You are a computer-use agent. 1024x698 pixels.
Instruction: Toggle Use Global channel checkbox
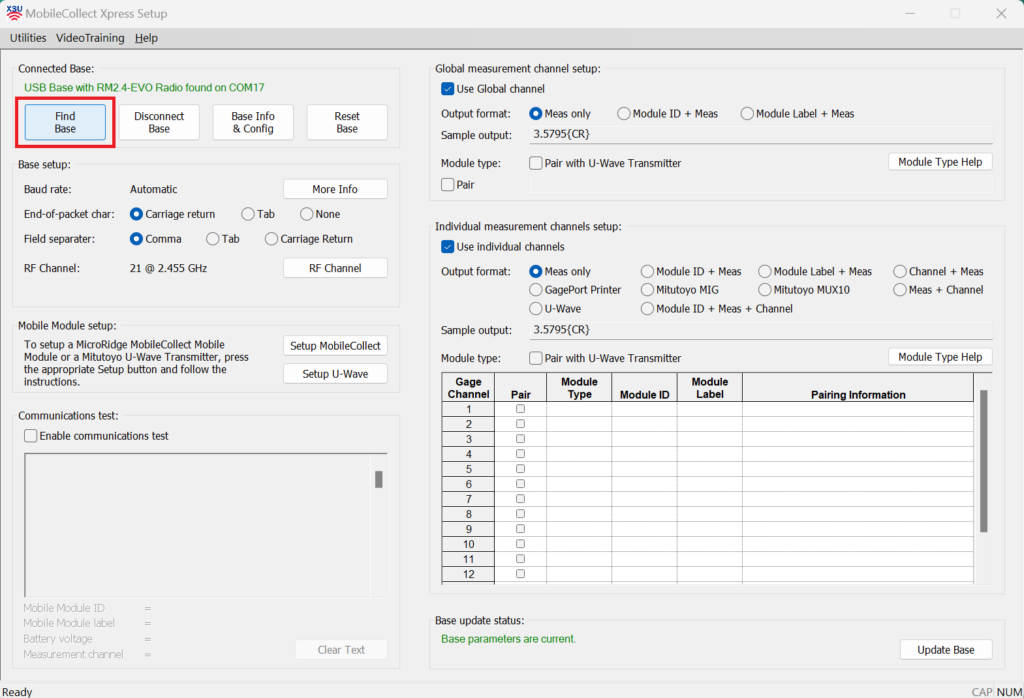coord(447,89)
